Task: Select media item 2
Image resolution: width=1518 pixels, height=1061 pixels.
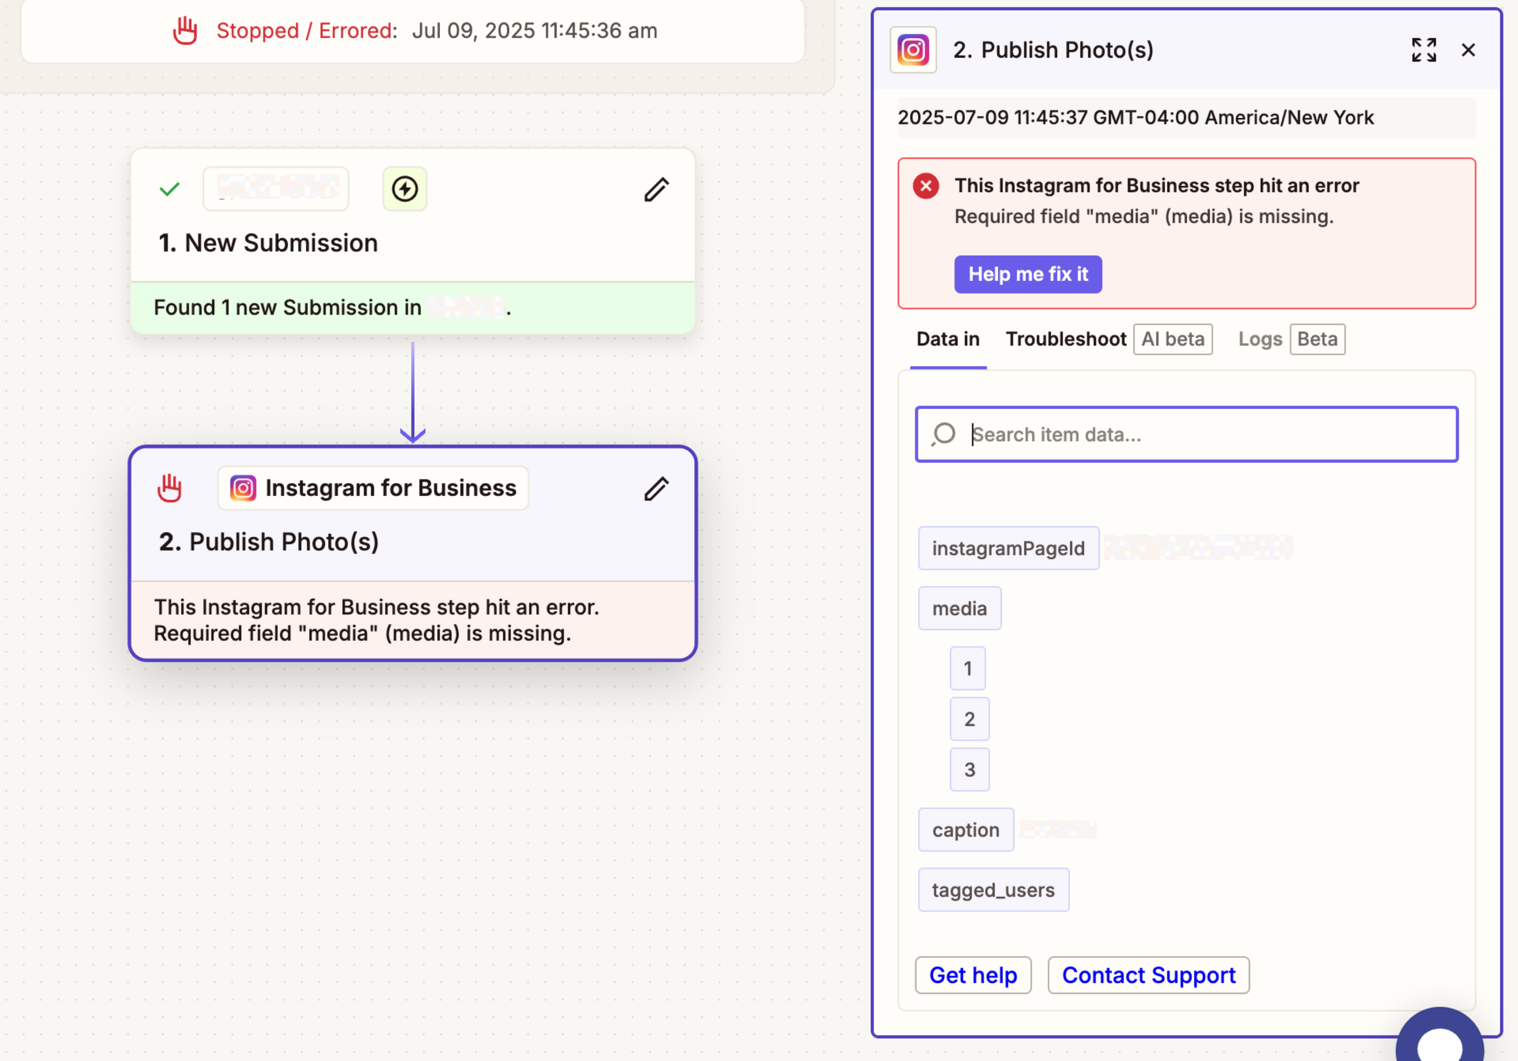Action: coord(969,719)
